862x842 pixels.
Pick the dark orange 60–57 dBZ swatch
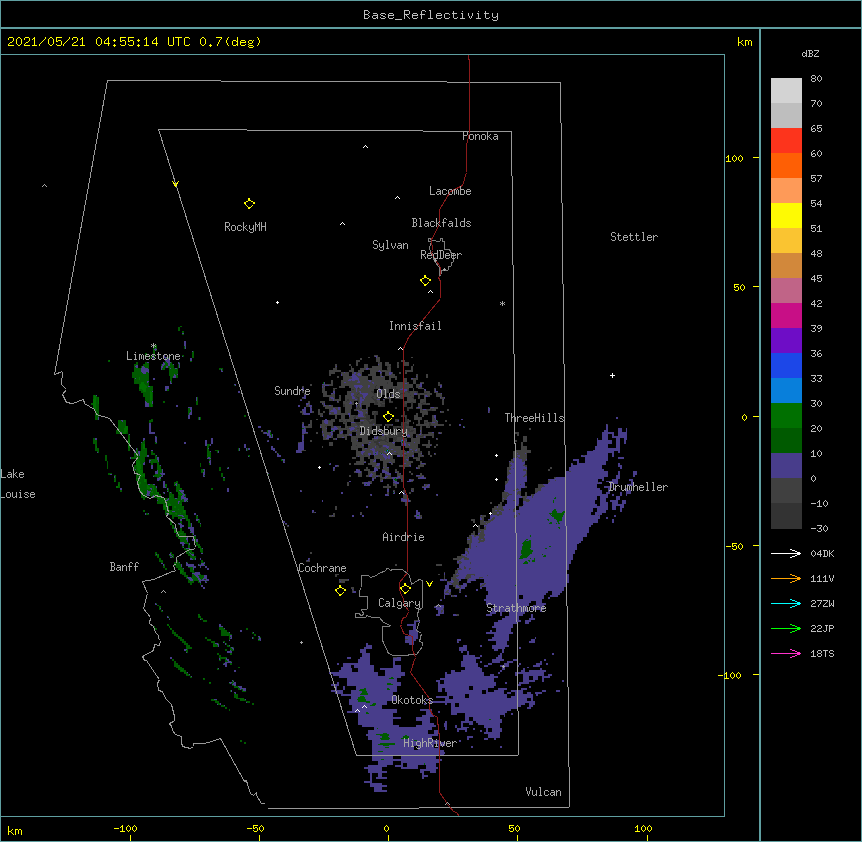(x=786, y=165)
